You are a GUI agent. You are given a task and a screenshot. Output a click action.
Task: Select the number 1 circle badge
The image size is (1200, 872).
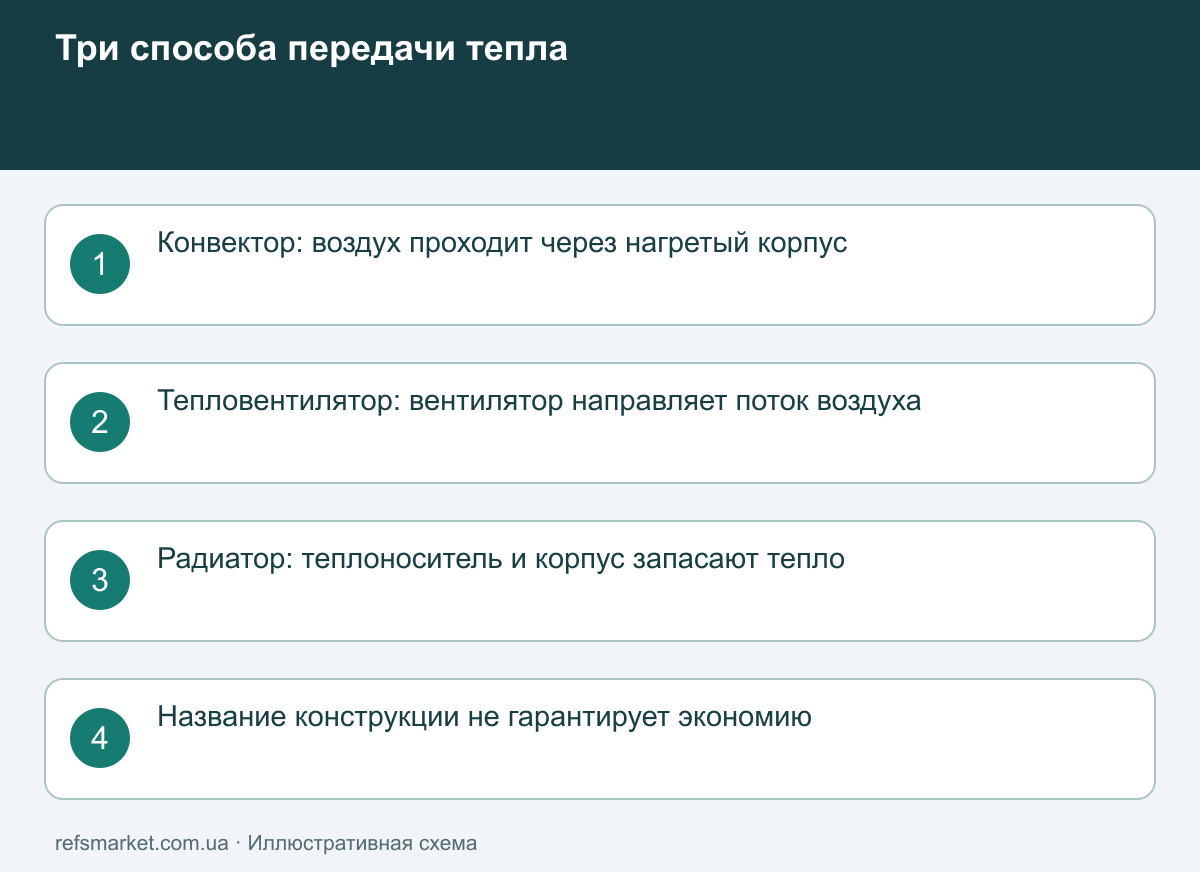(100, 264)
